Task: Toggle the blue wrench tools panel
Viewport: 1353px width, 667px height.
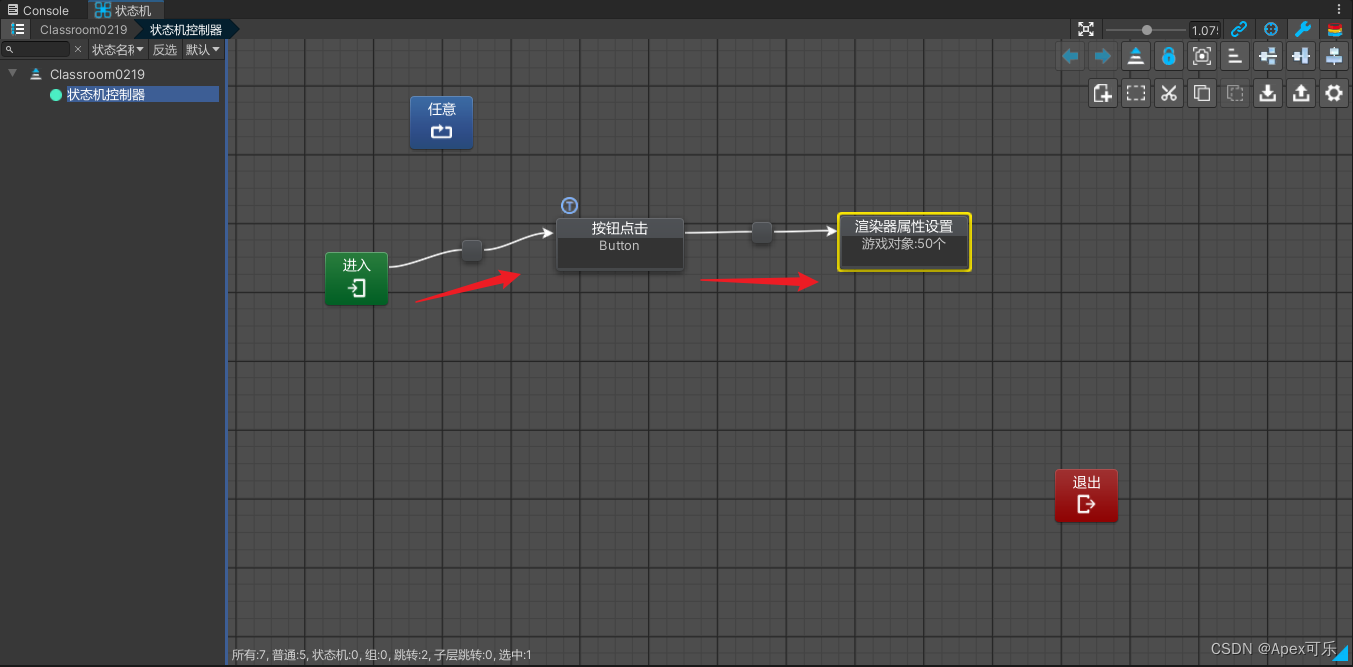Action: (1303, 29)
